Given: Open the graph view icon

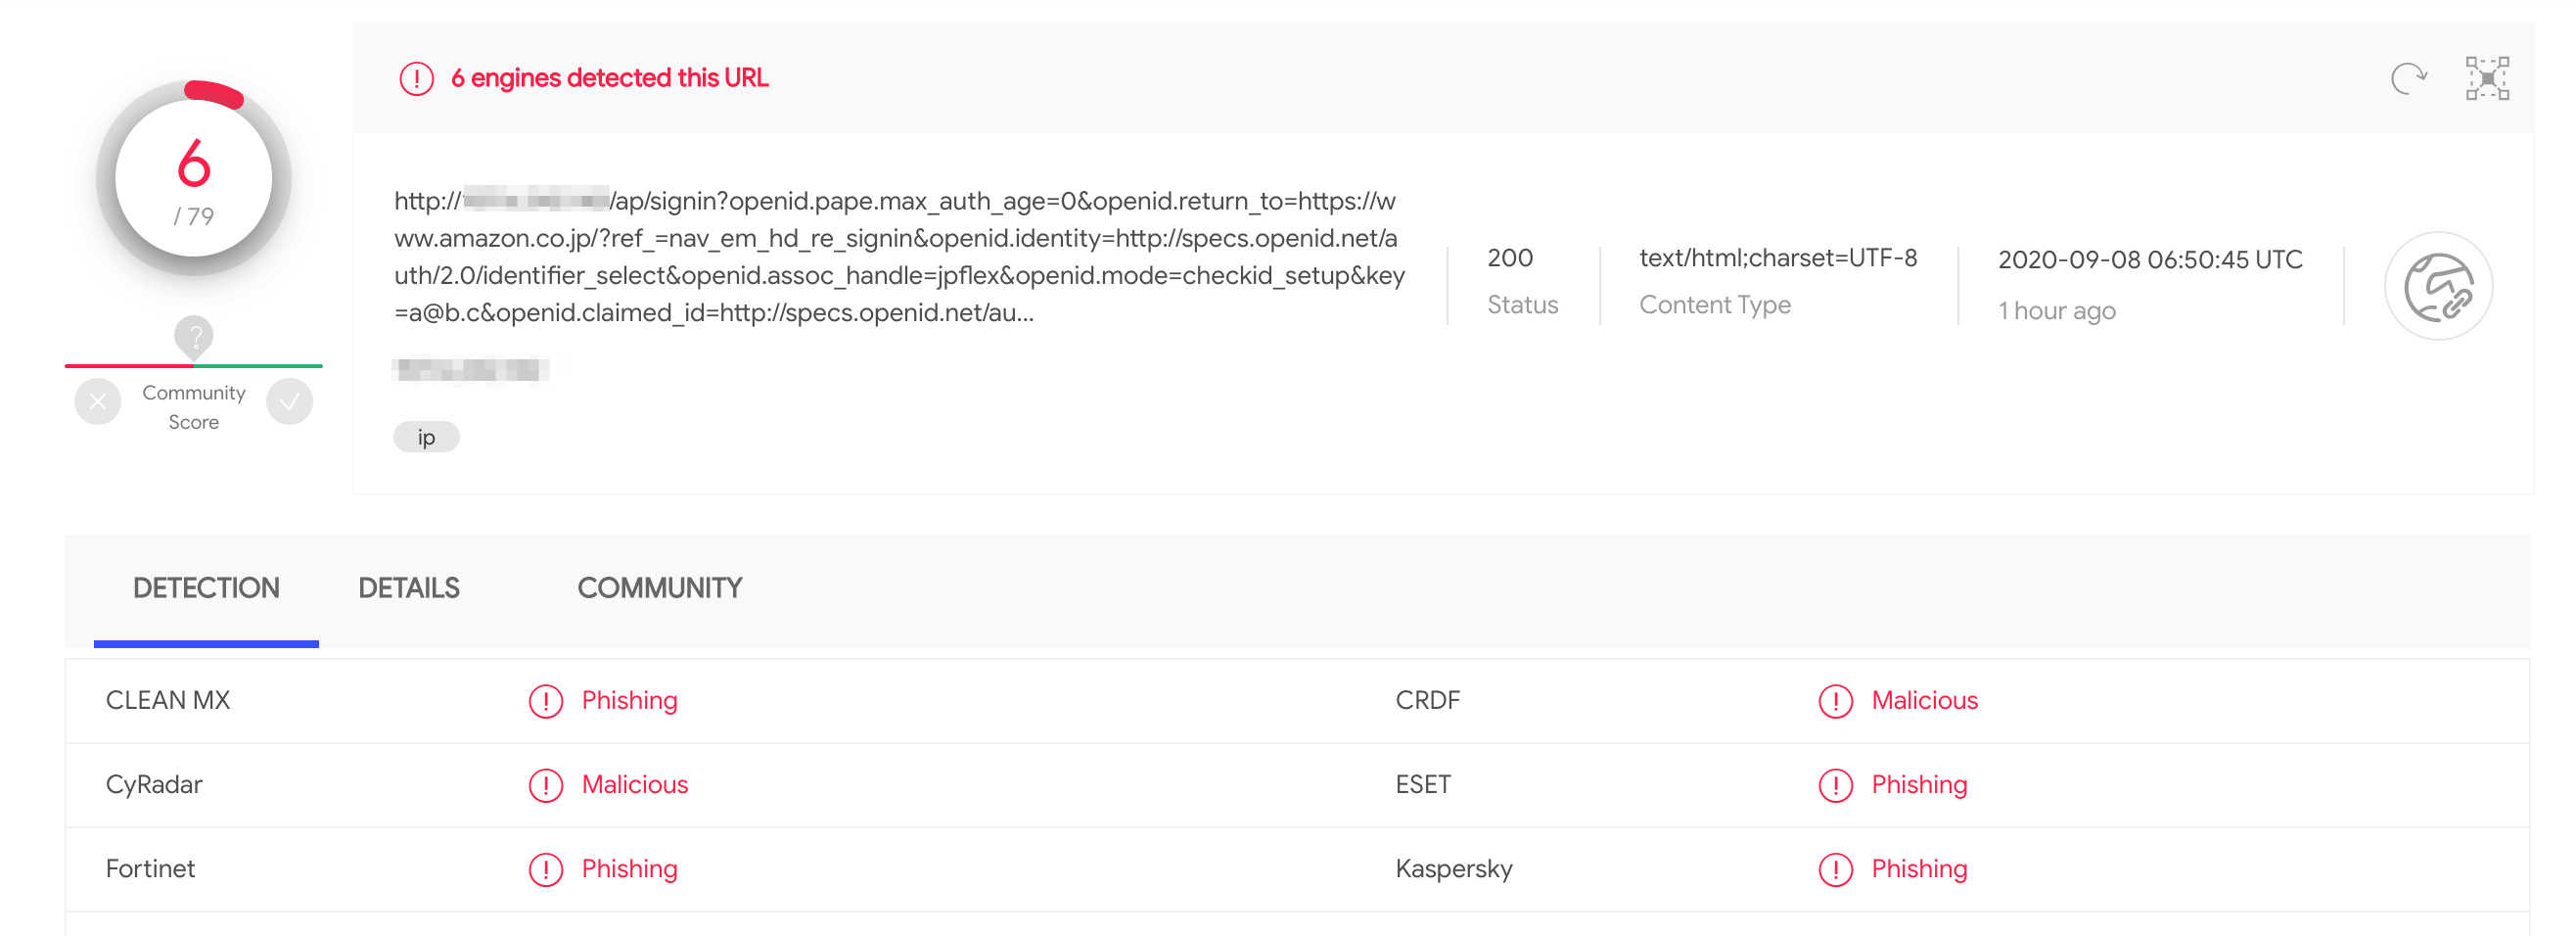Looking at the screenshot, I should pos(2487,78).
